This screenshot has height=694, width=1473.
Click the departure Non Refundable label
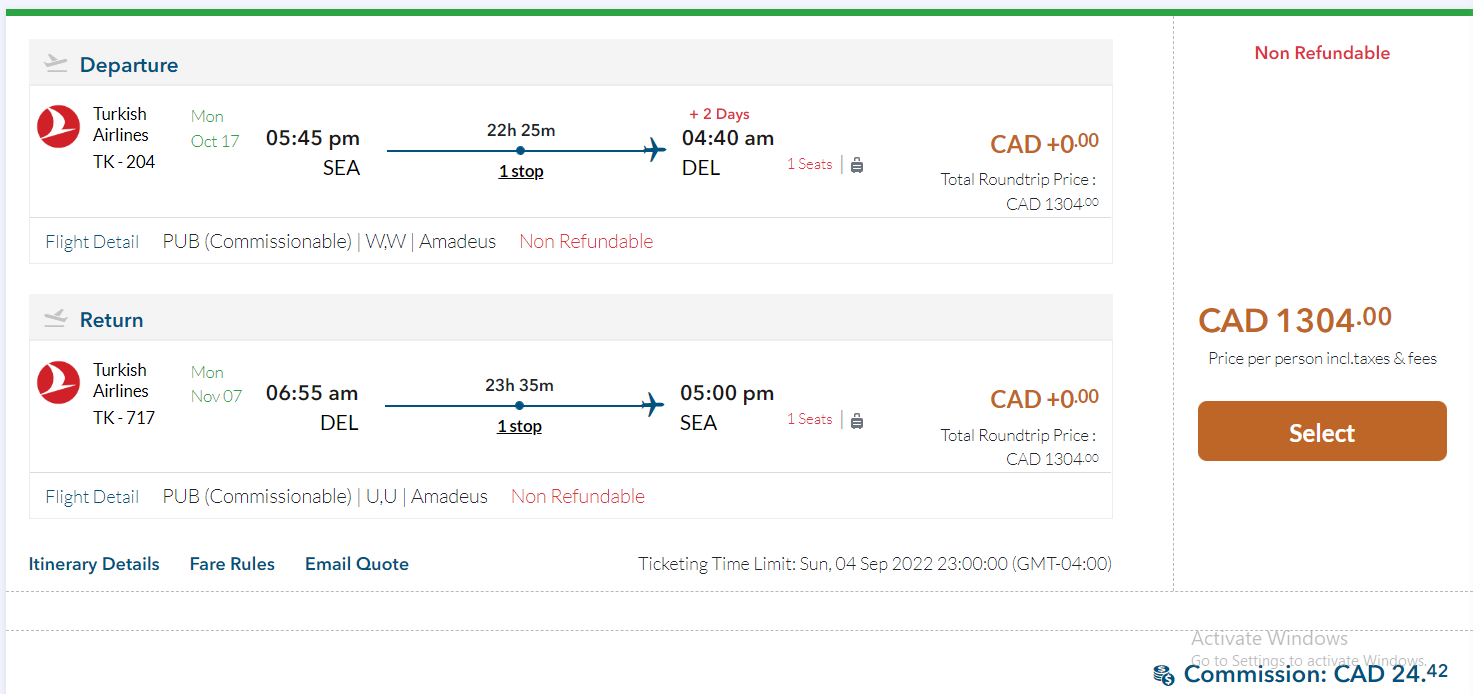click(586, 242)
